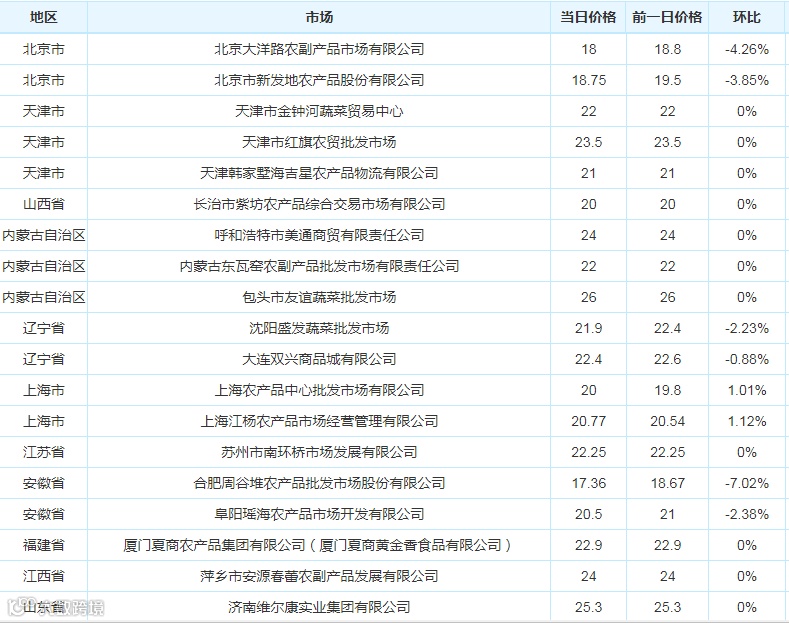Screen dimensions: 789x623
Task: Click the -0.88% change value
Action: (747, 359)
